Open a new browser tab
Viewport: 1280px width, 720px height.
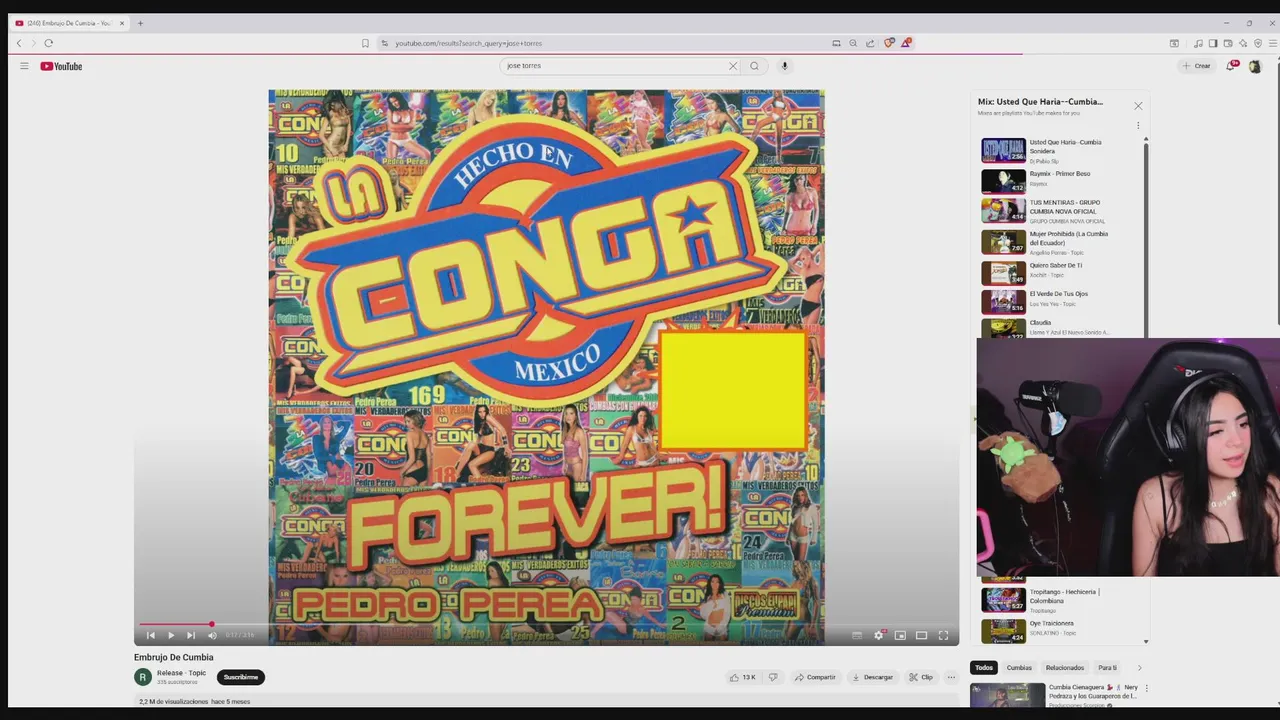(140, 23)
